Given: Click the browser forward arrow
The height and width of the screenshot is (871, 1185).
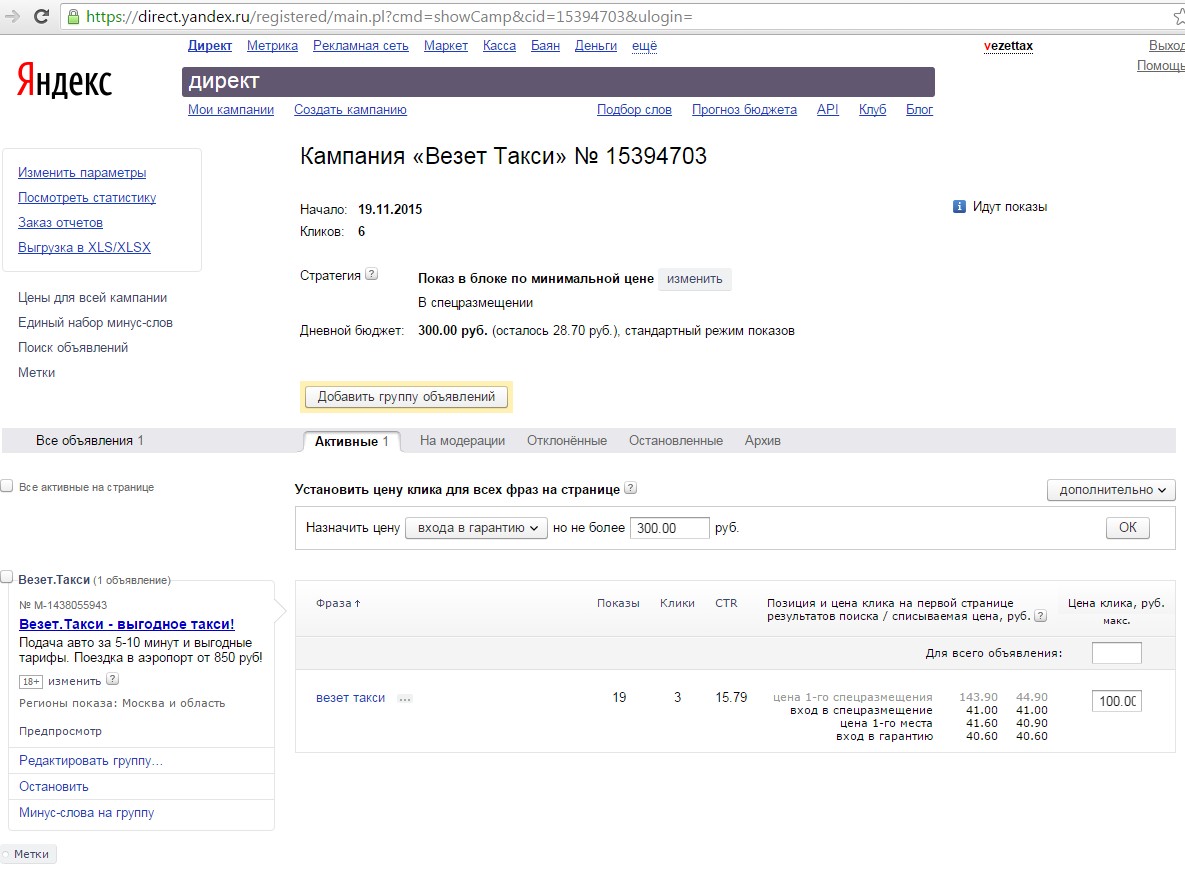Looking at the screenshot, I should pyautogui.click(x=12, y=16).
